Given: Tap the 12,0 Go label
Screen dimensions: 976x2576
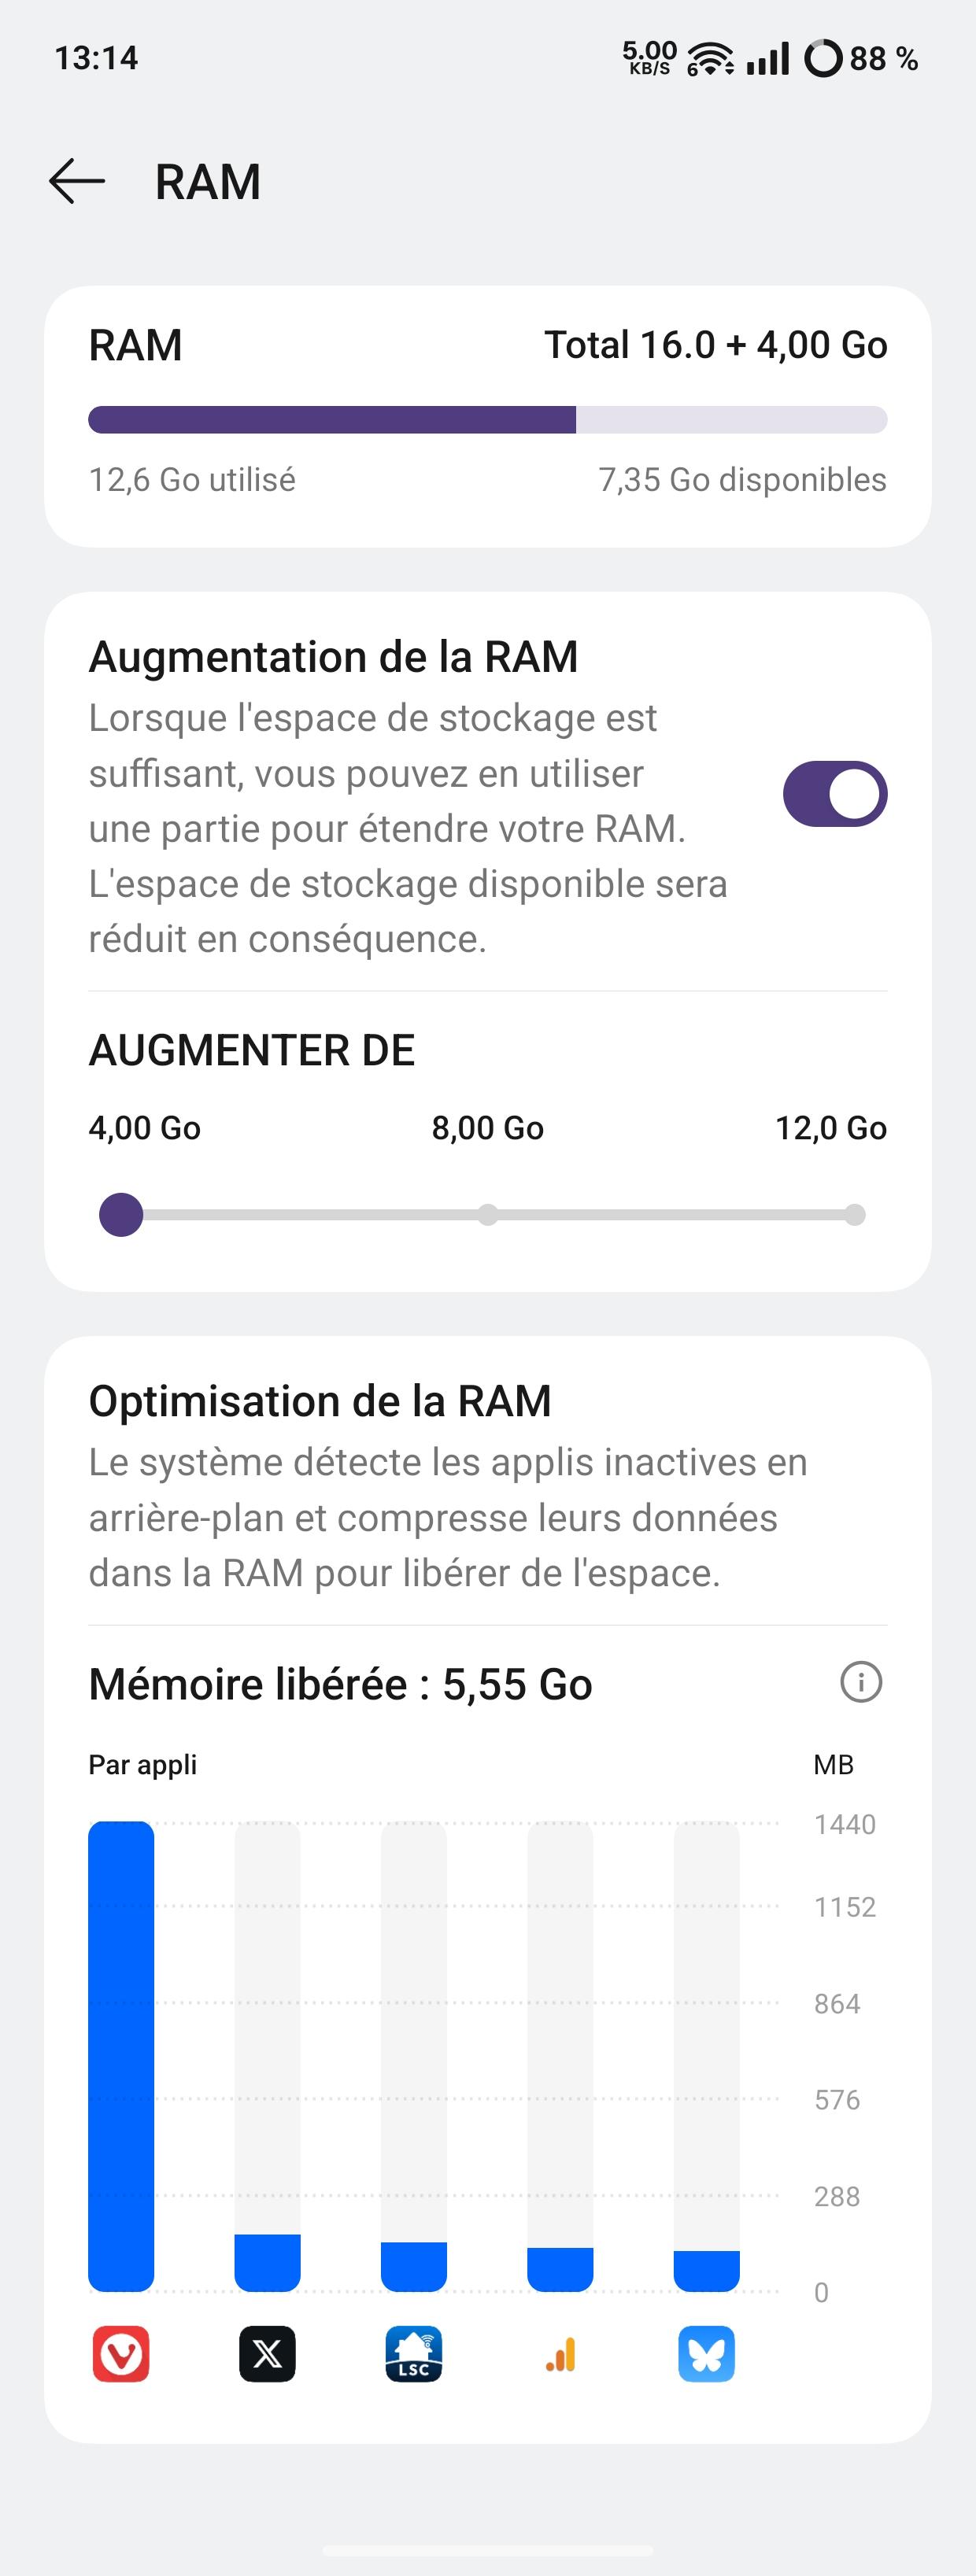Looking at the screenshot, I should click(830, 1128).
